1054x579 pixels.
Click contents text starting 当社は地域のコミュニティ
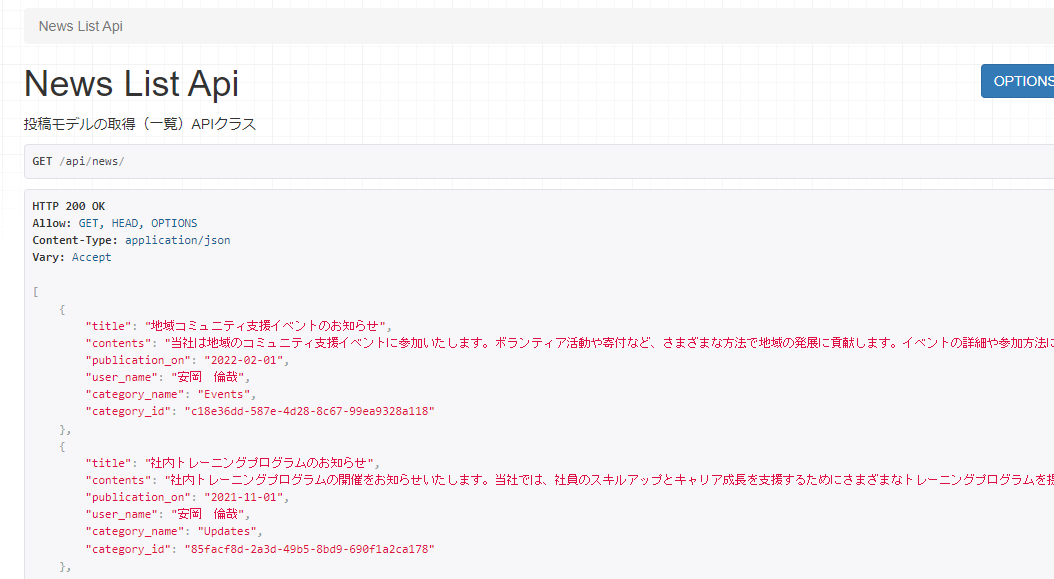609,343
